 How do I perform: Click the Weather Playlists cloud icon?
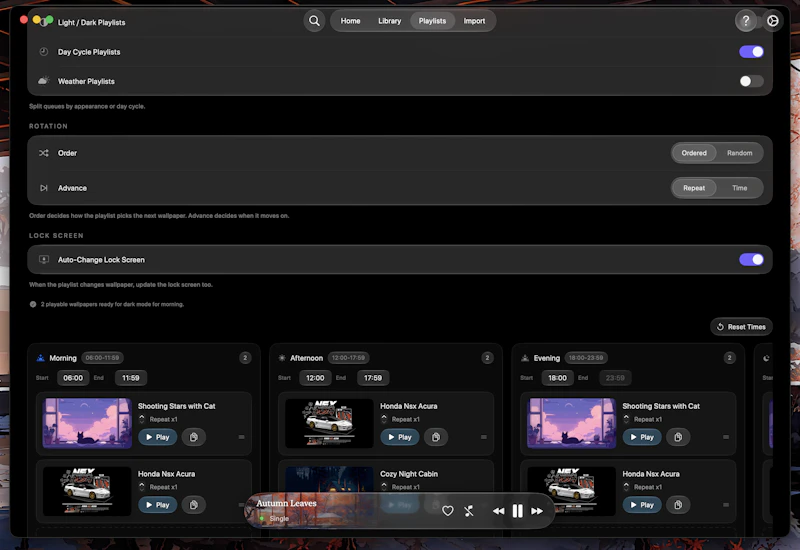[x=44, y=81]
